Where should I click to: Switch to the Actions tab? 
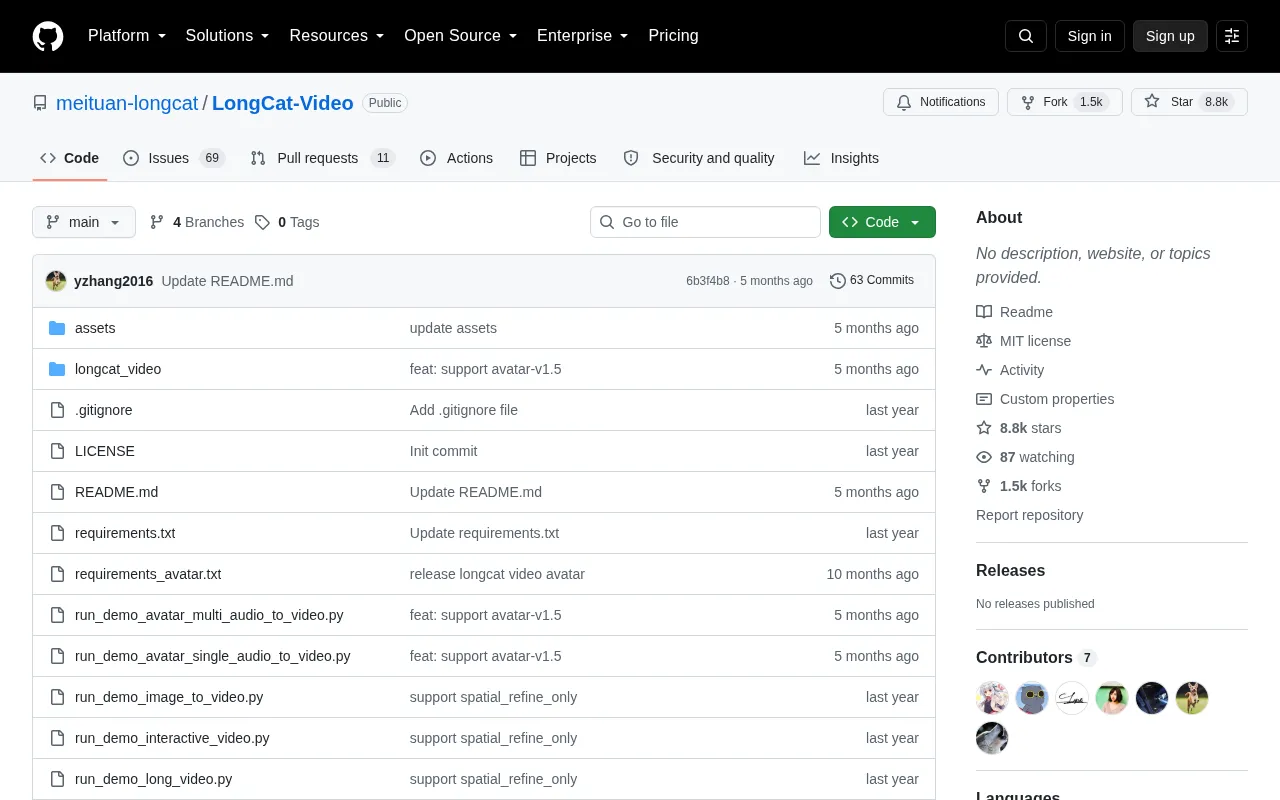[x=457, y=158]
